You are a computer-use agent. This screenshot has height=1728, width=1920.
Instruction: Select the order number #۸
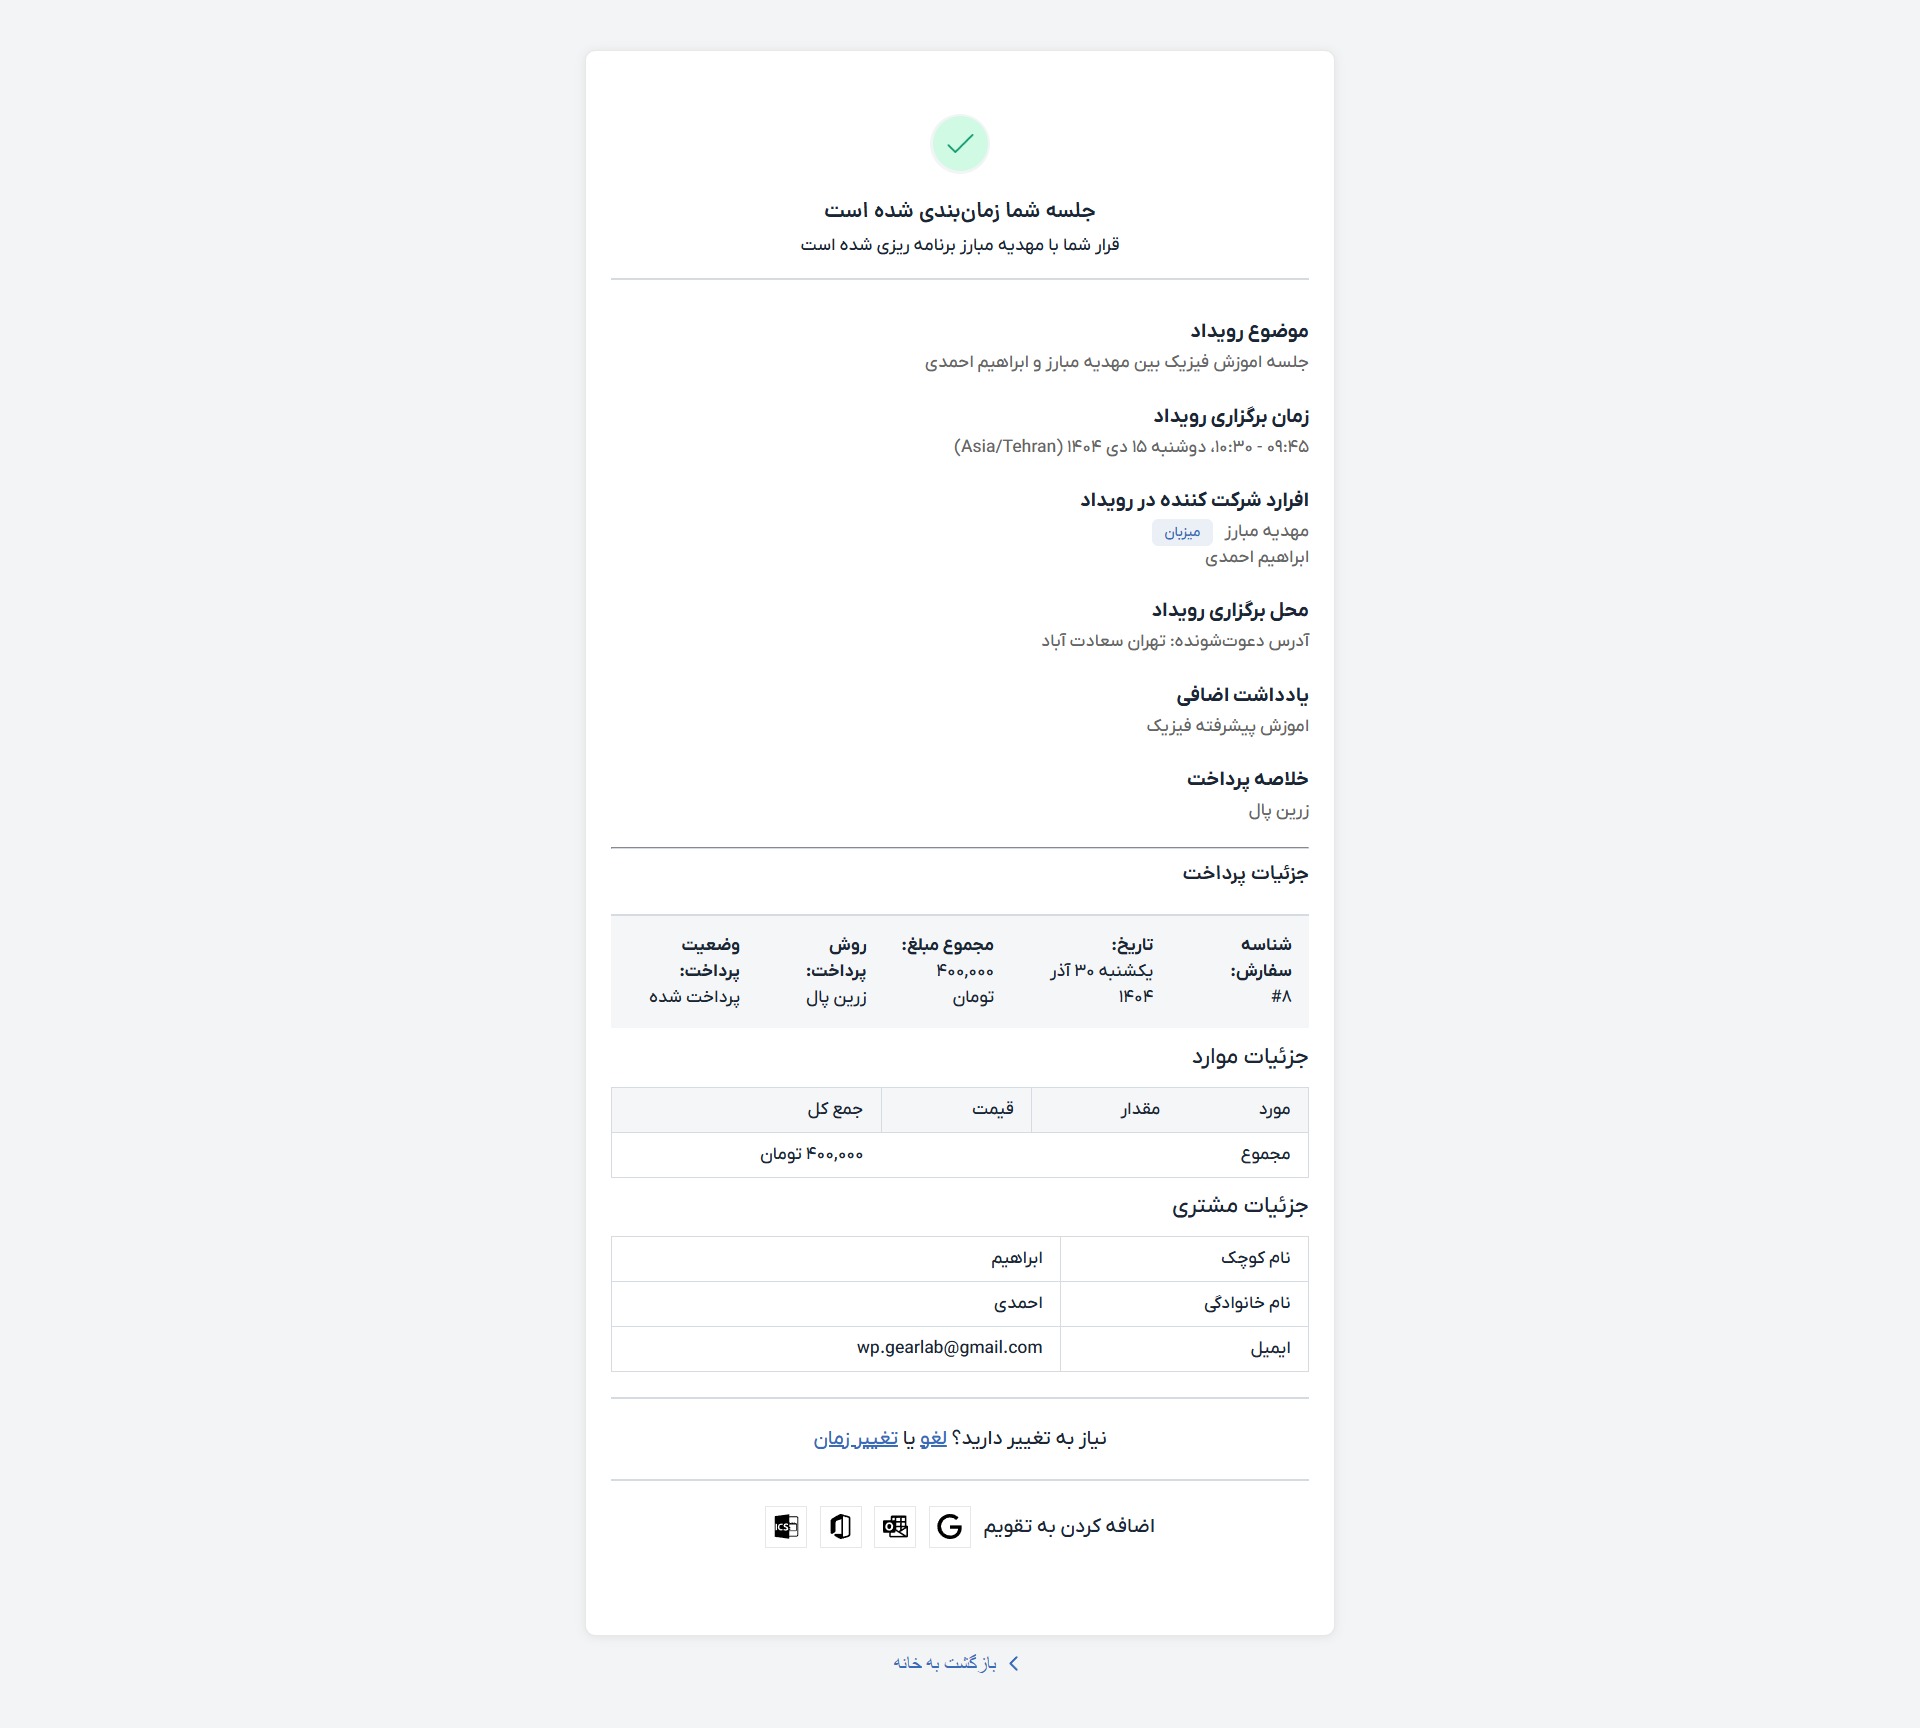tap(1281, 996)
